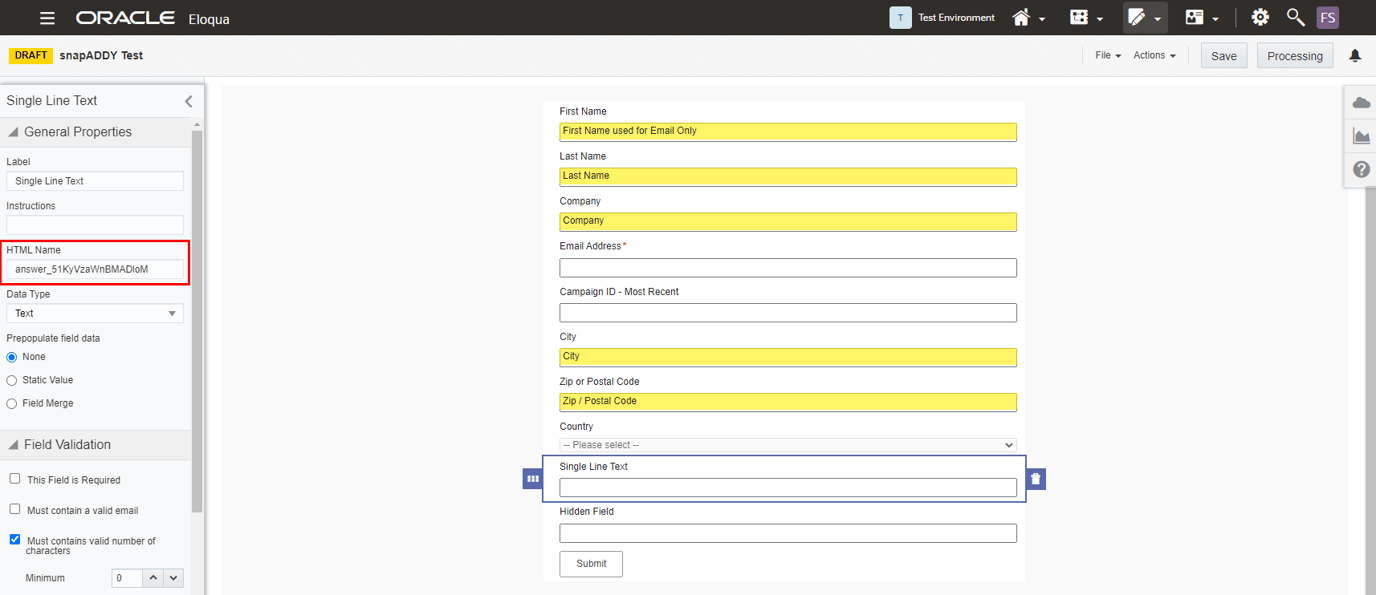Delete the Single Line Text field
The height and width of the screenshot is (595, 1376).
point(1035,479)
